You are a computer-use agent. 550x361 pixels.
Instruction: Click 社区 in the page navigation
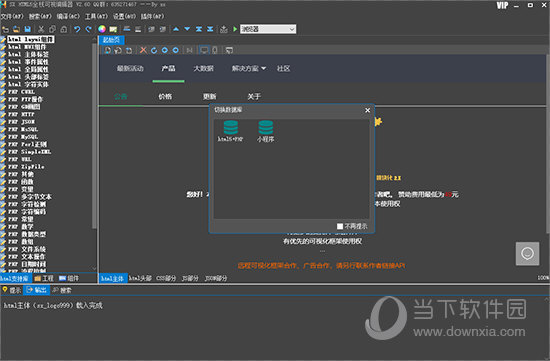click(283, 68)
